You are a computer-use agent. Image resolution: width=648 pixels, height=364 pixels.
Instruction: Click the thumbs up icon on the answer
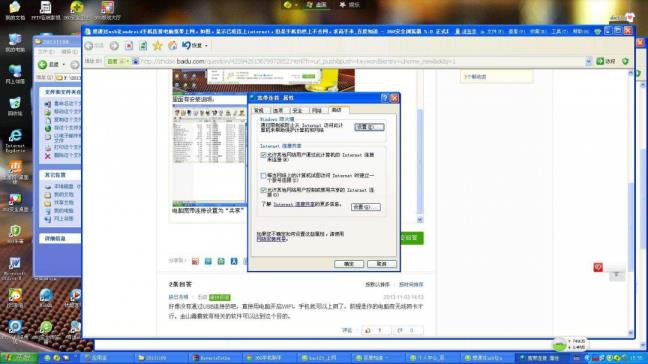click(368, 330)
